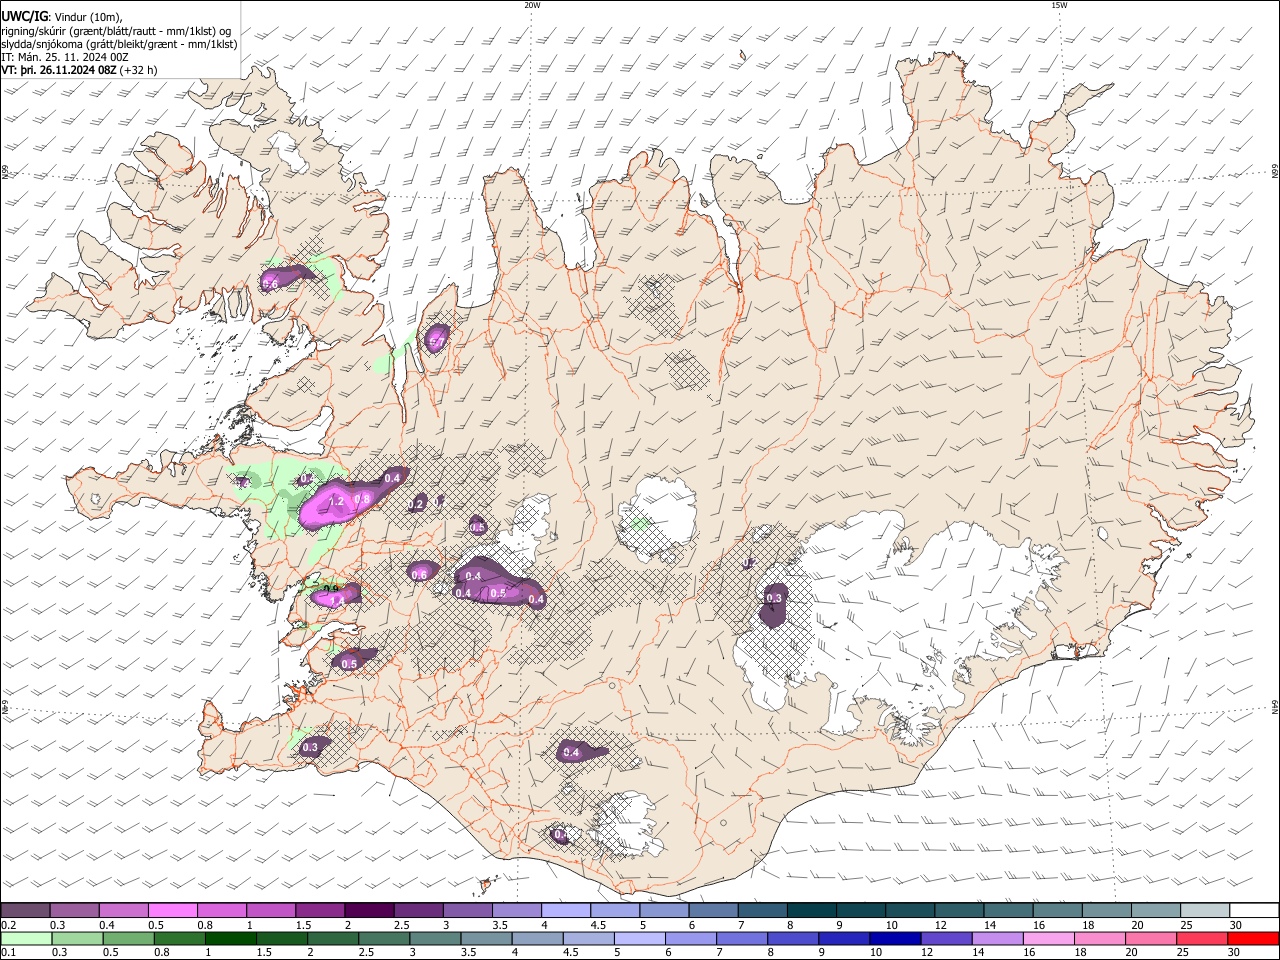Image resolution: width=1280 pixels, height=960 pixels.
Task: Click the 'VT: þri. 26.11.2024 08Z' valid time
Action: tap(59, 70)
